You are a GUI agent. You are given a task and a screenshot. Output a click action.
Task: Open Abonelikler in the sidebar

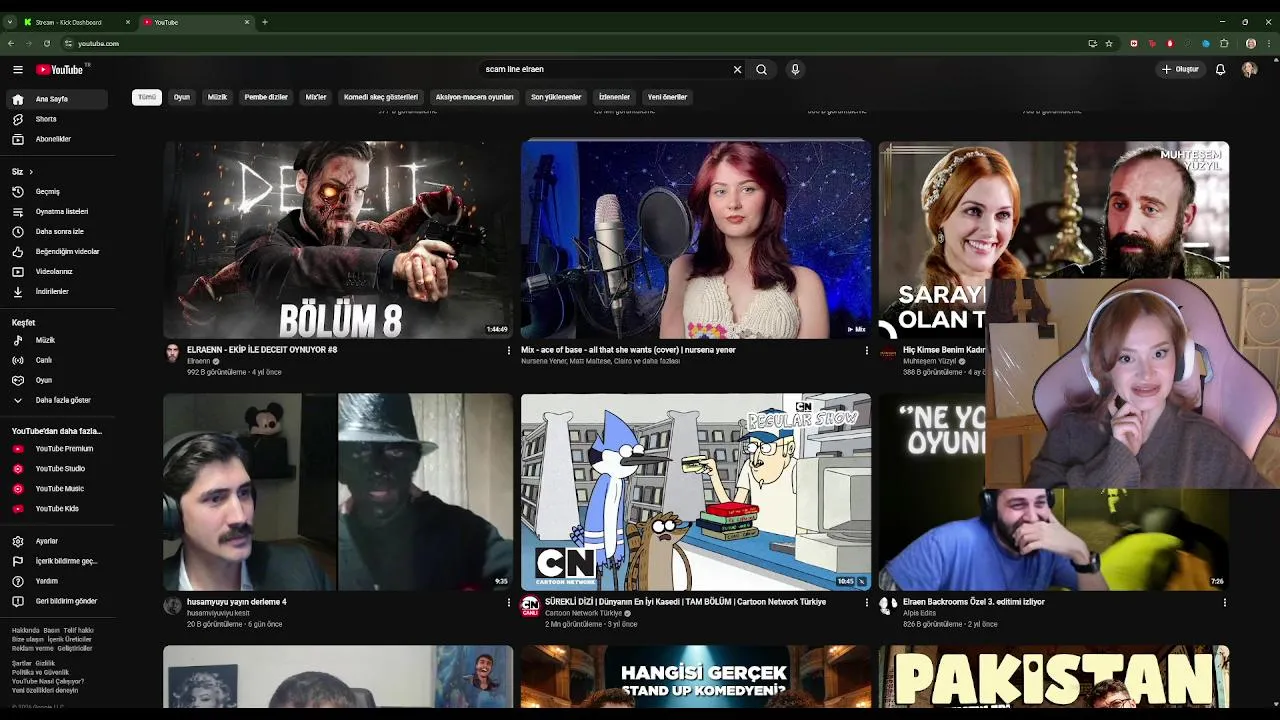[56, 139]
